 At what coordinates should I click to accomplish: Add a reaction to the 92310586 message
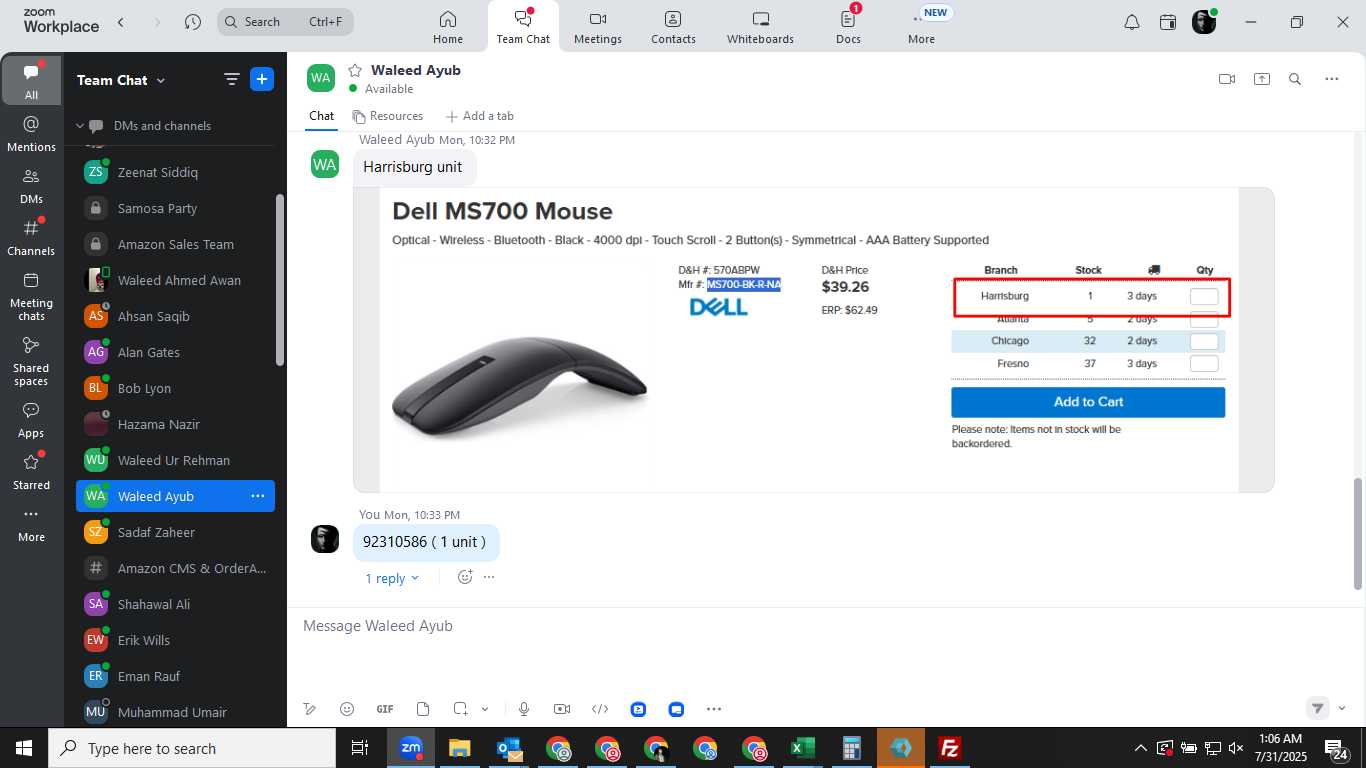pos(465,577)
